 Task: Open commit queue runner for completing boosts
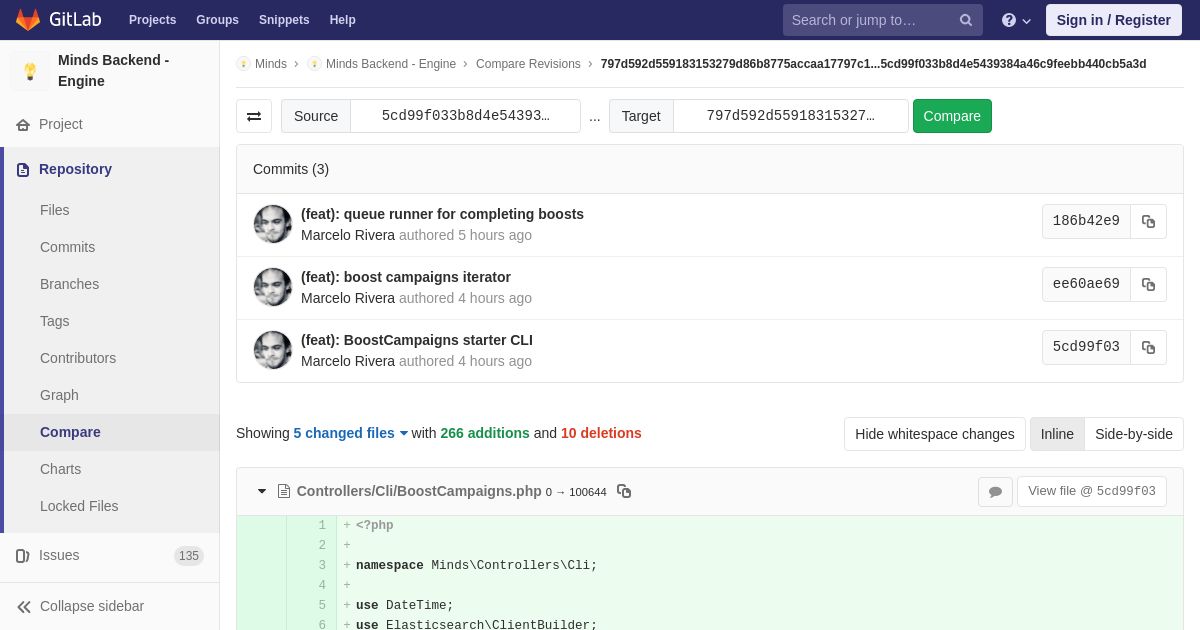click(x=442, y=214)
